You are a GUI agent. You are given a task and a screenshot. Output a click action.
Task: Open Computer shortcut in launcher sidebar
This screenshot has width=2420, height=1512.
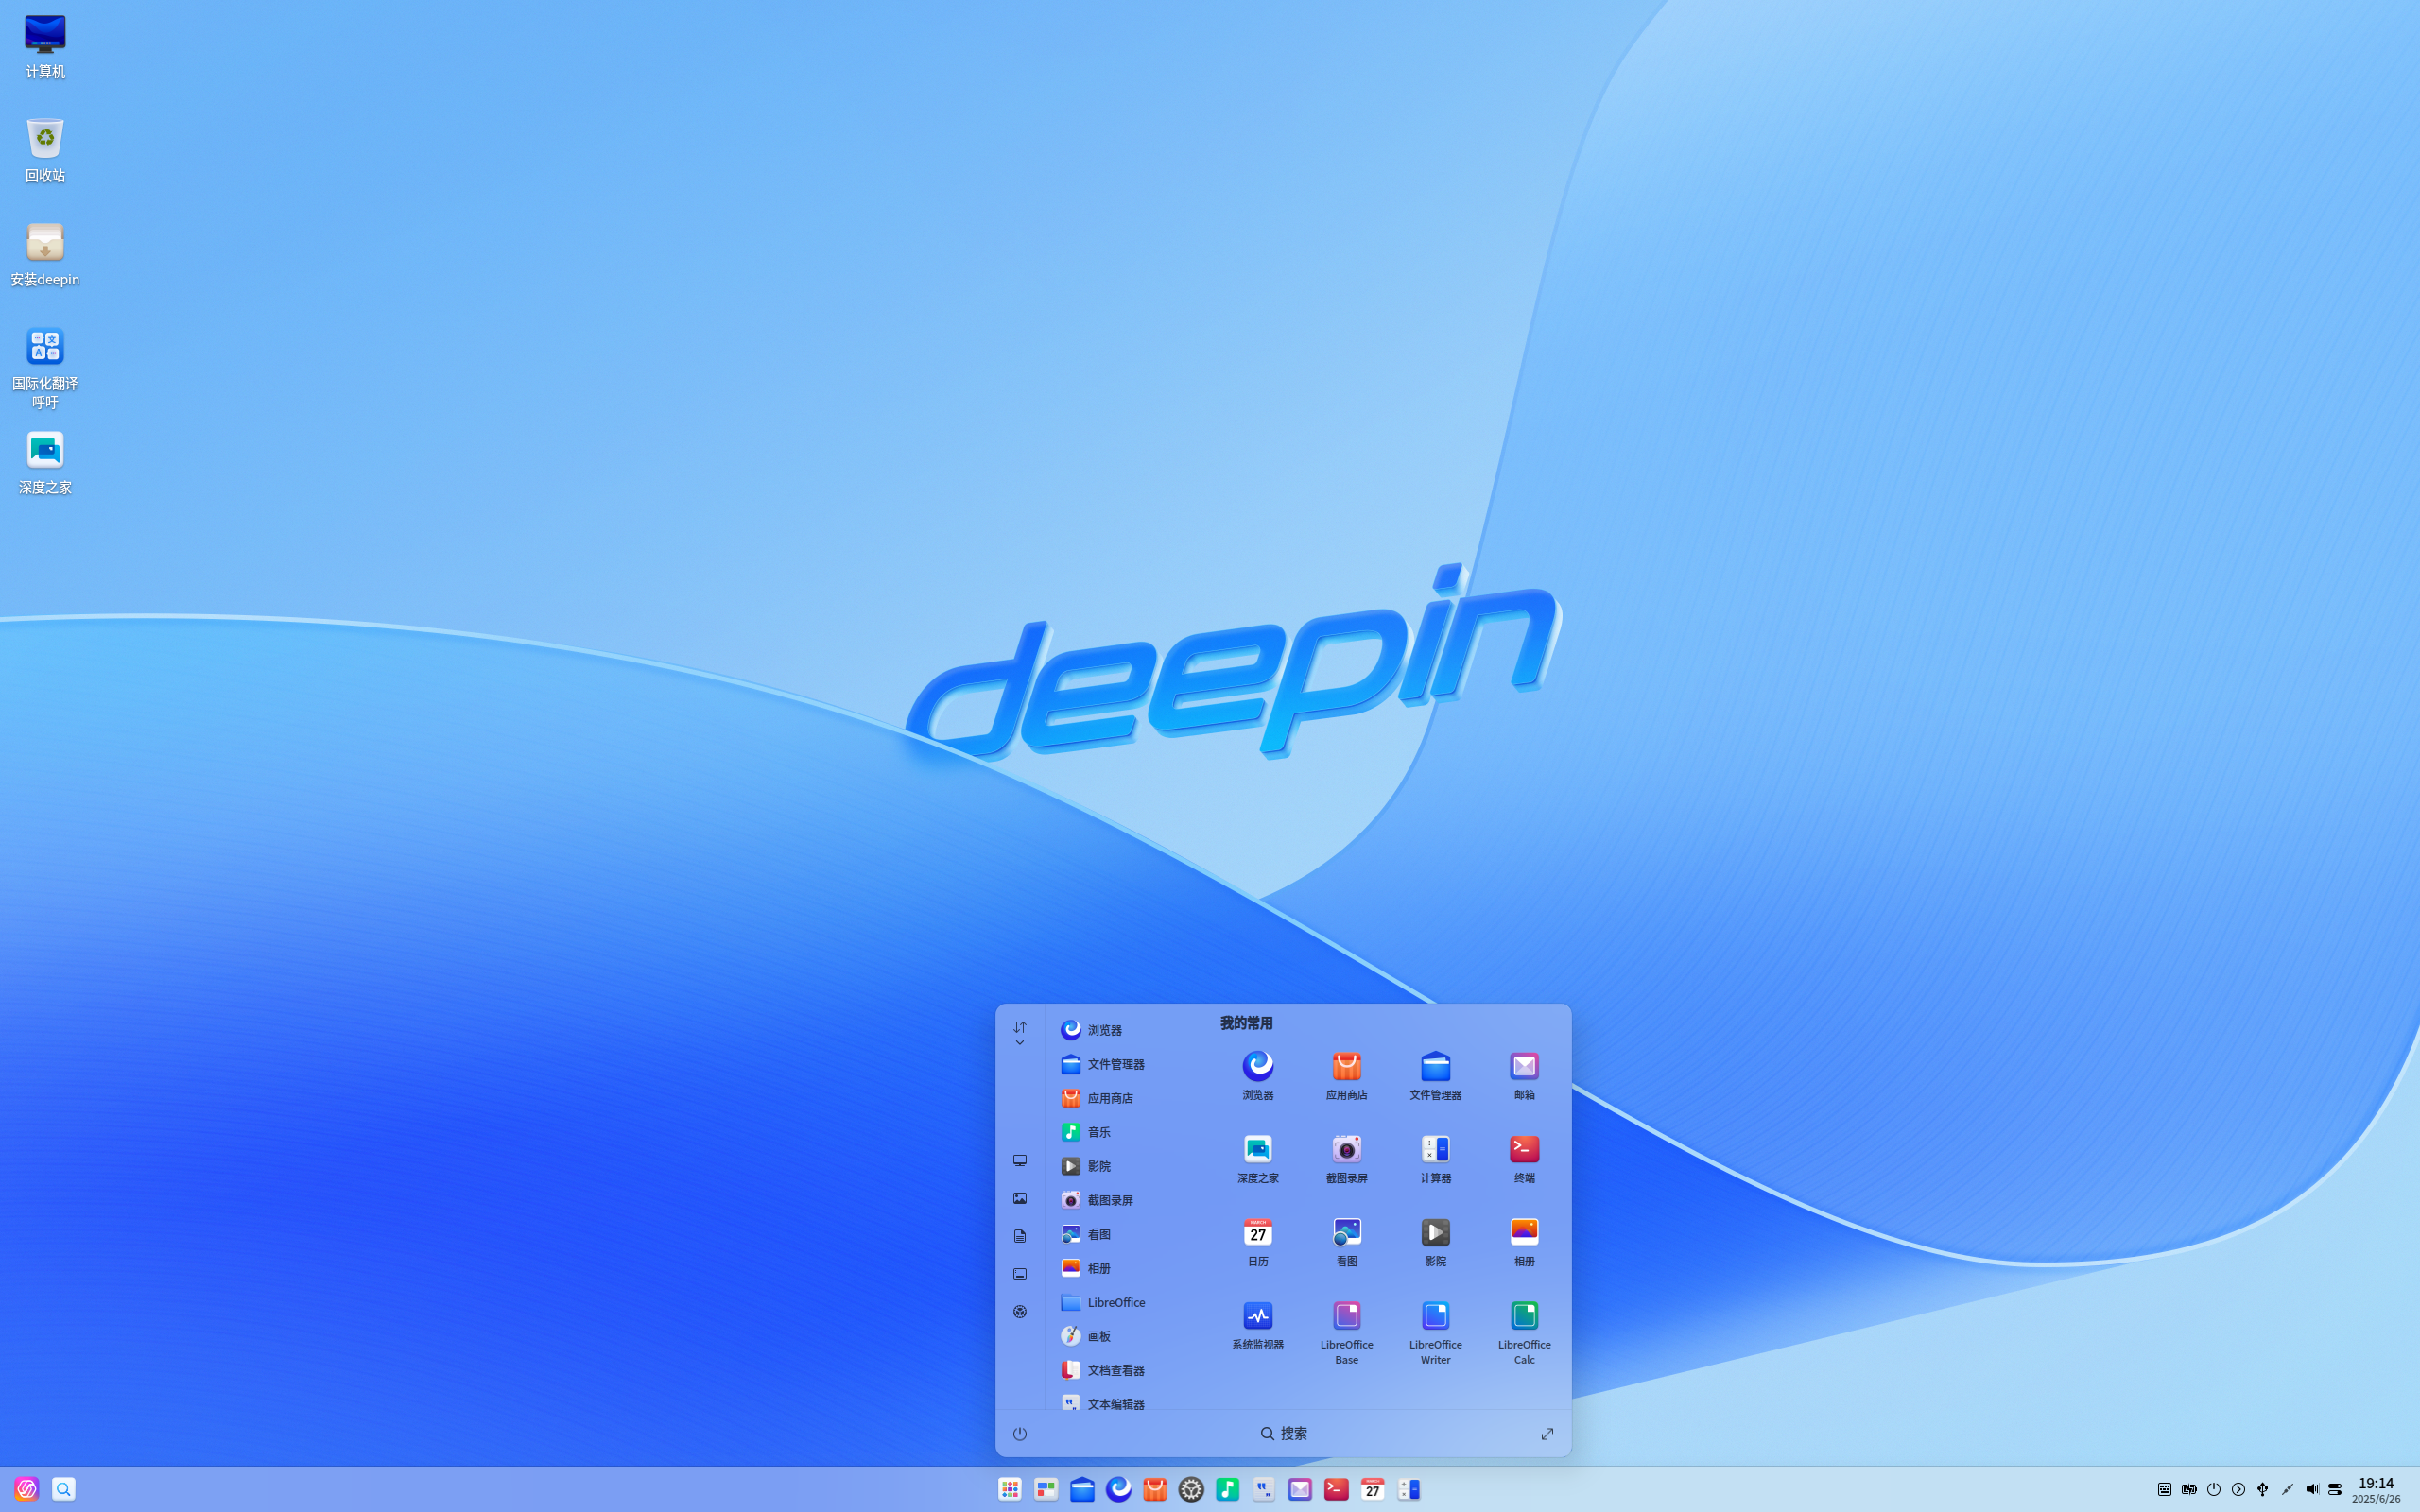pos(1019,1160)
